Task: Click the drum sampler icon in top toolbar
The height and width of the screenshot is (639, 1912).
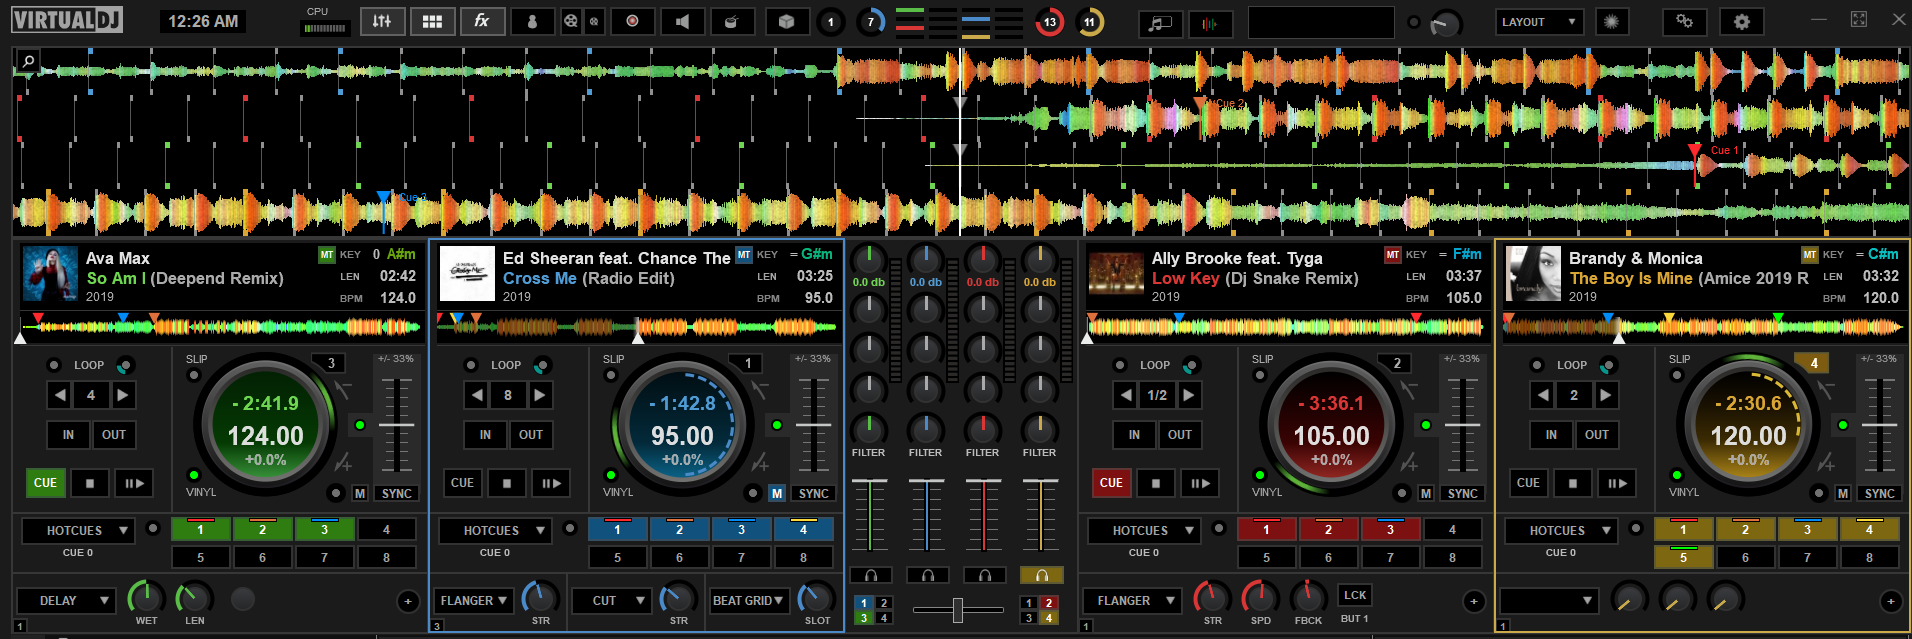Action: coord(732,21)
